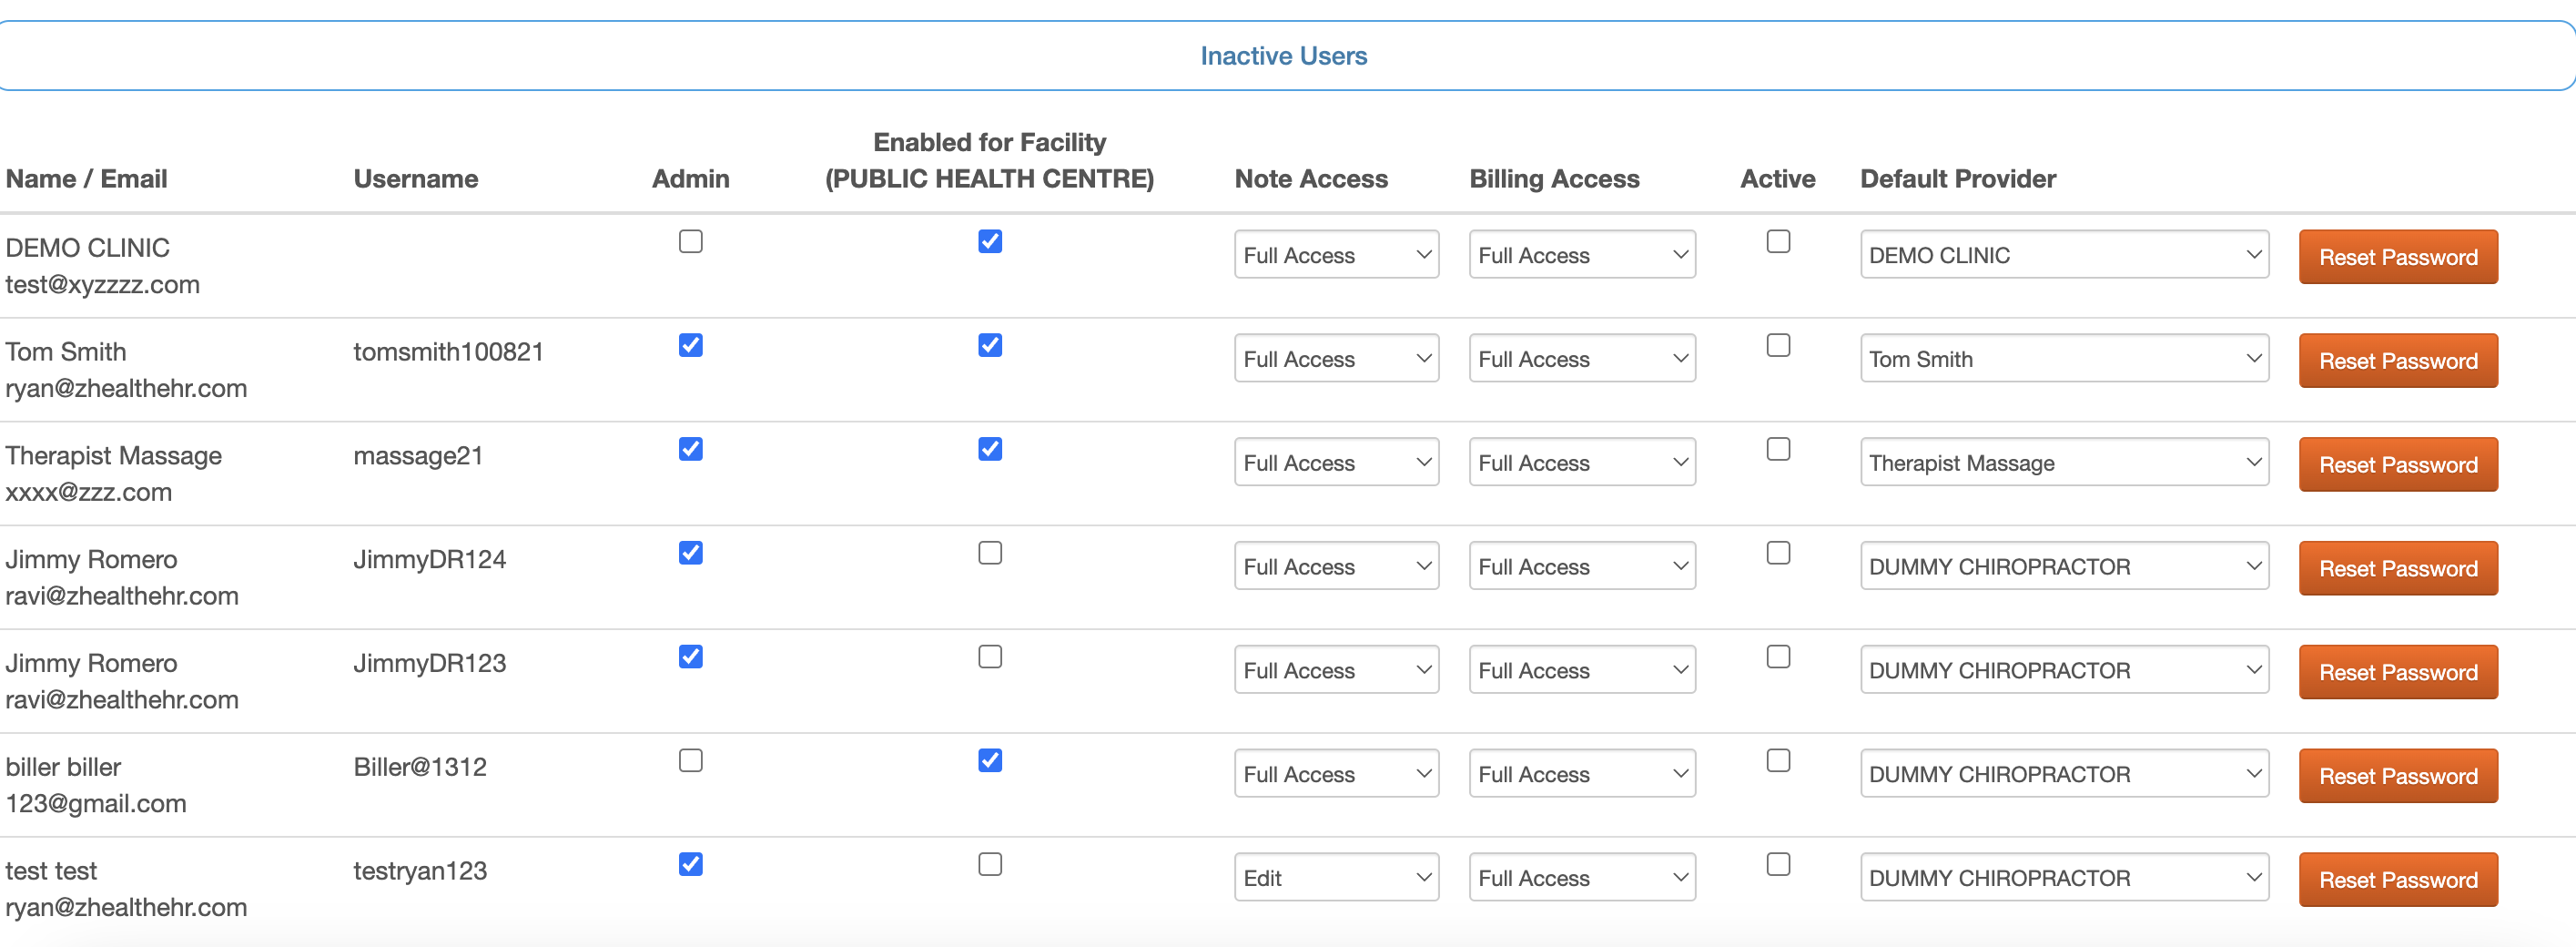The image size is (2576, 947).
Task: Toggle Admin checkbox for DEMO CLINIC
Action: coord(690,242)
